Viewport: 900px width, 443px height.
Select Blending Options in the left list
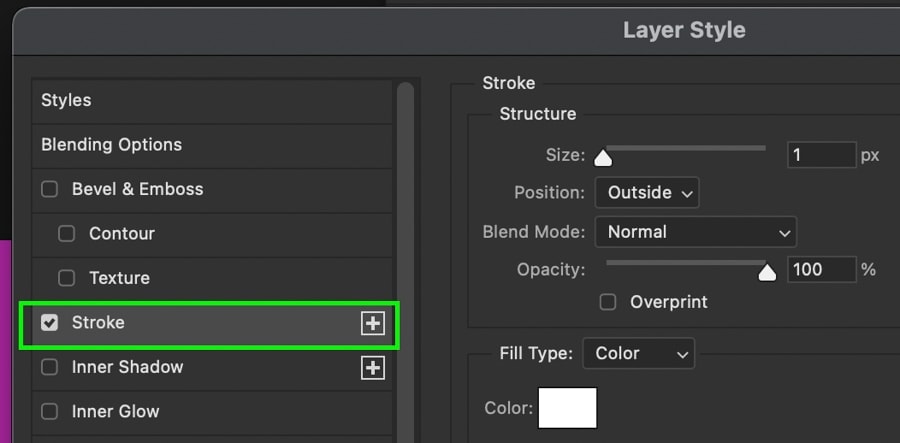[x=212, y=145]
